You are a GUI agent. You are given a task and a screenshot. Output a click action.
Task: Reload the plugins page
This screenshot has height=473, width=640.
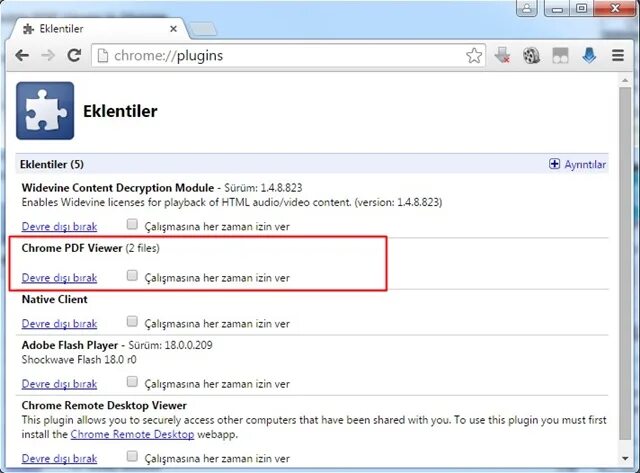[x=74, y=55]
